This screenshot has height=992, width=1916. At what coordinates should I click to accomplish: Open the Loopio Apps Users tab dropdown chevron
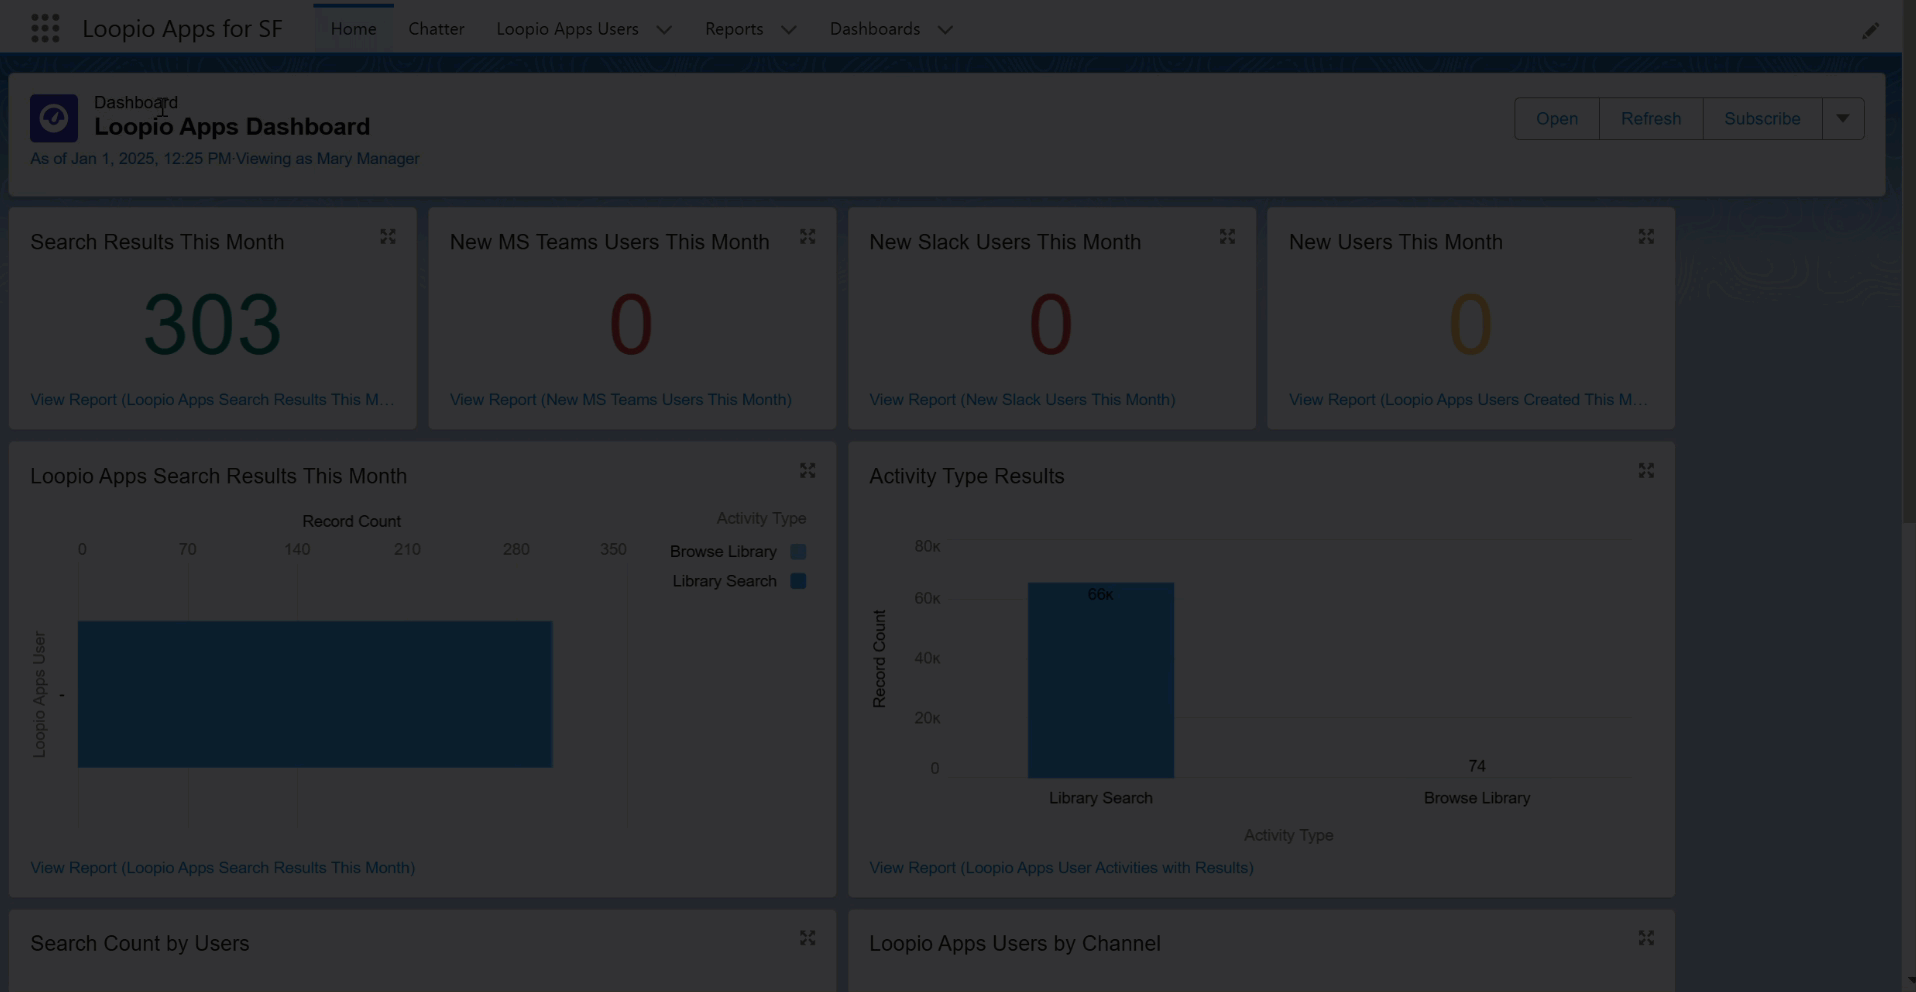664,30
